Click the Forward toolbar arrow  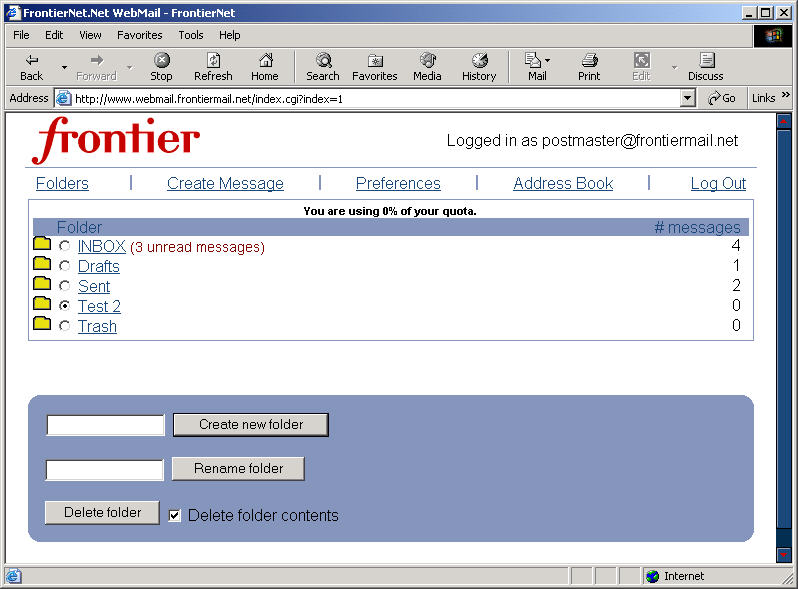tap(97, 67)
